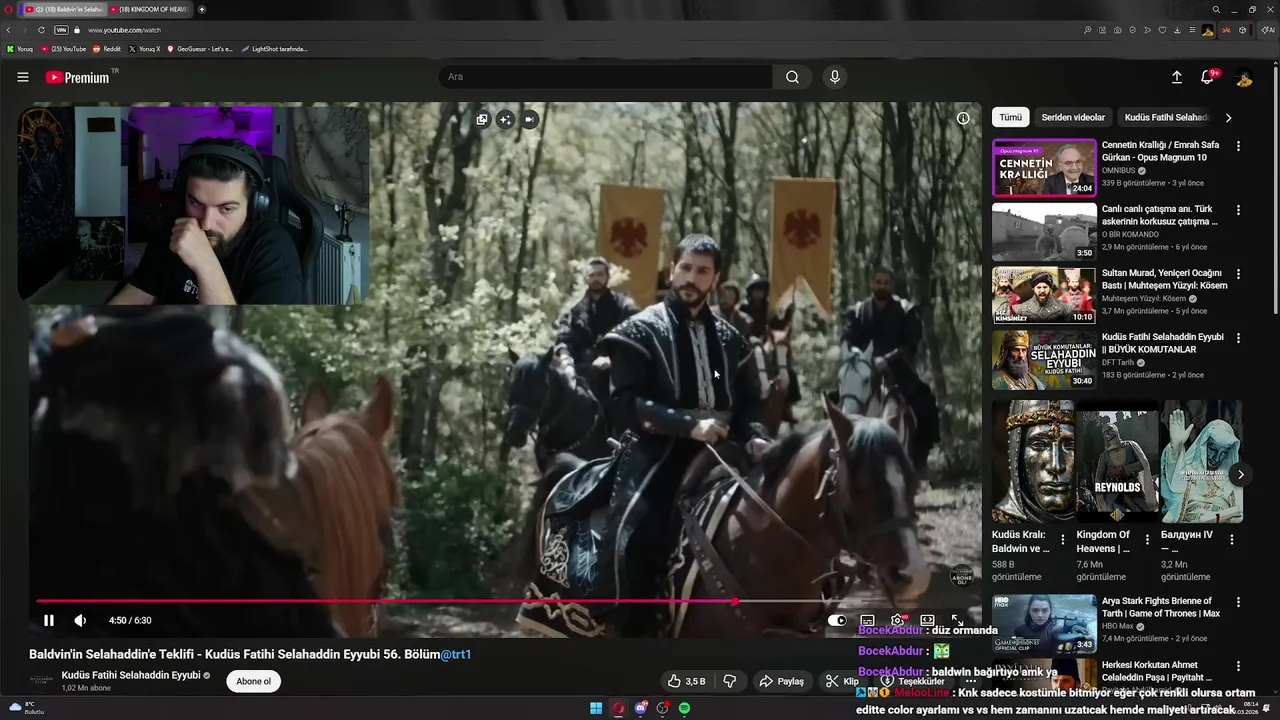Open the YouTube guide hamburger menu
1280x720 pixels.
click(x=23, y=77)
